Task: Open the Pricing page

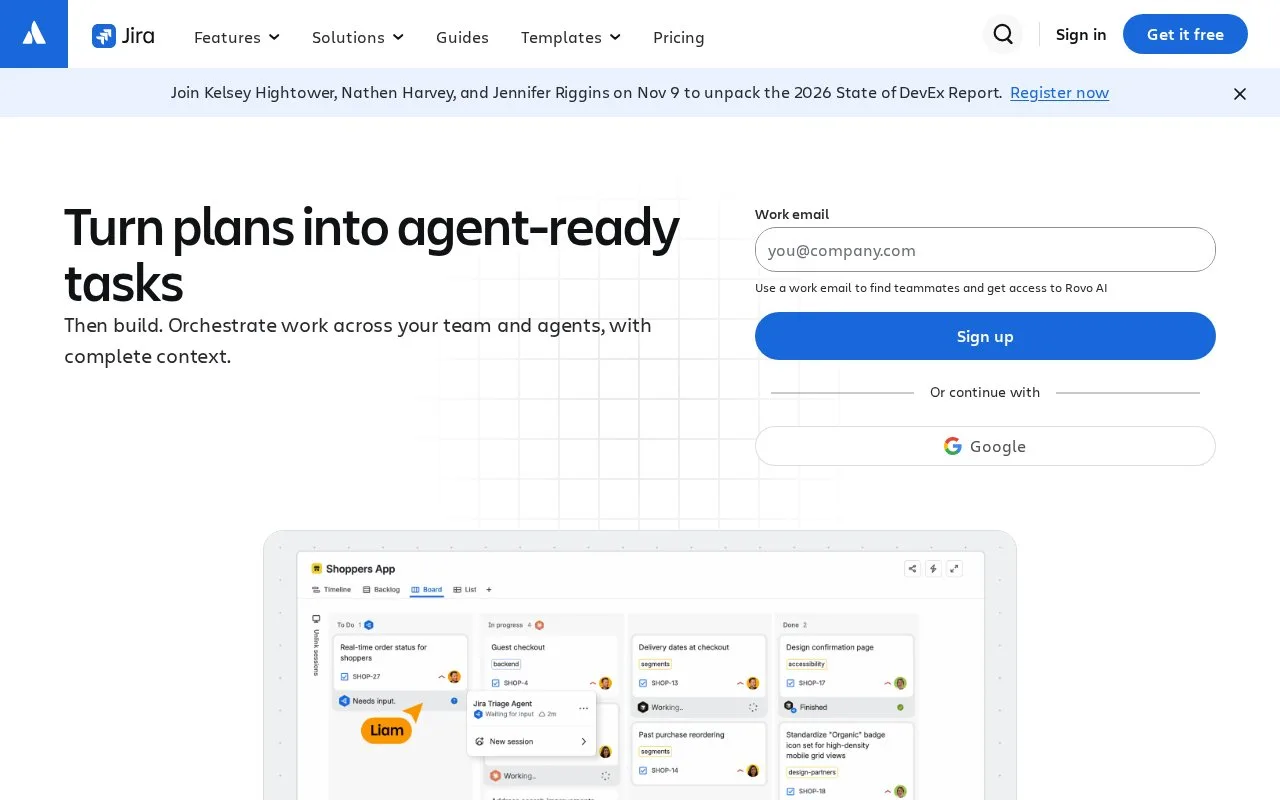Action: (679, 37)
